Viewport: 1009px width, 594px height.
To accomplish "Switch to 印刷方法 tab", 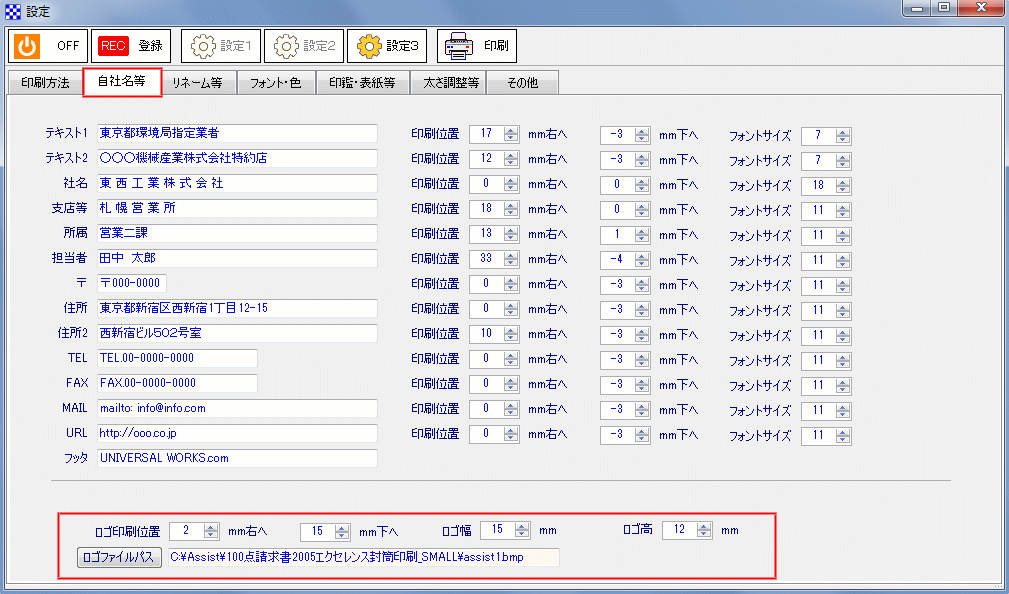I will (x=46, y=83).
